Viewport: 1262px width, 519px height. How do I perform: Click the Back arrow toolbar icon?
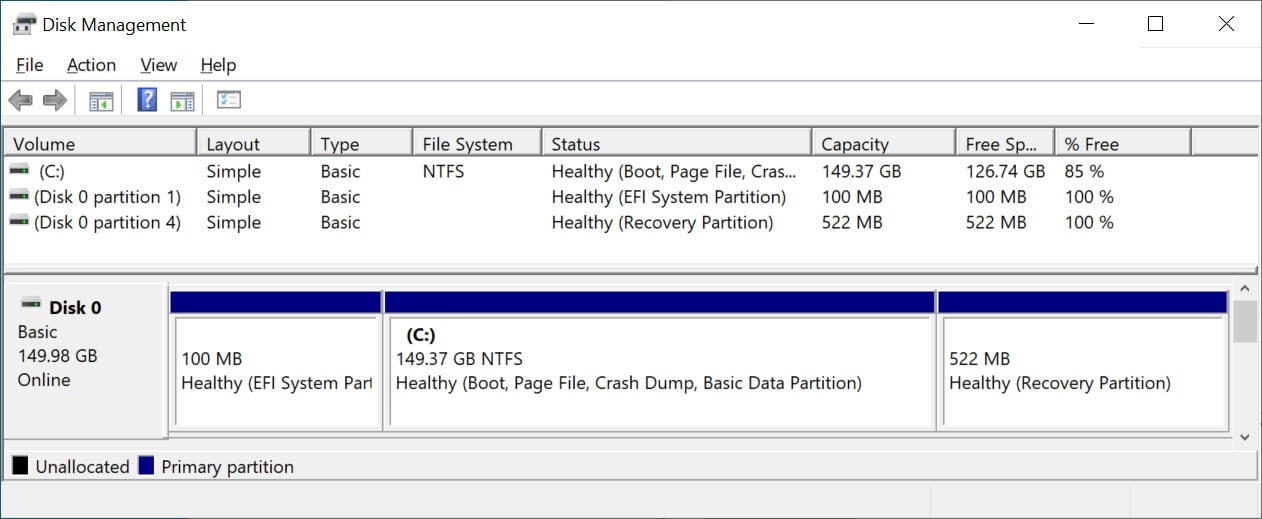click(x=20, y=100)
